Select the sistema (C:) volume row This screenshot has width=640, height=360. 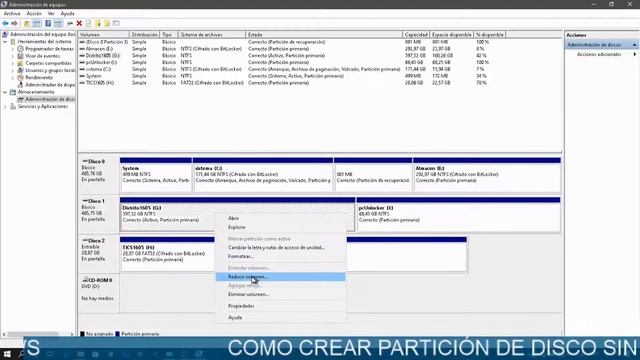tap(292, 69)
